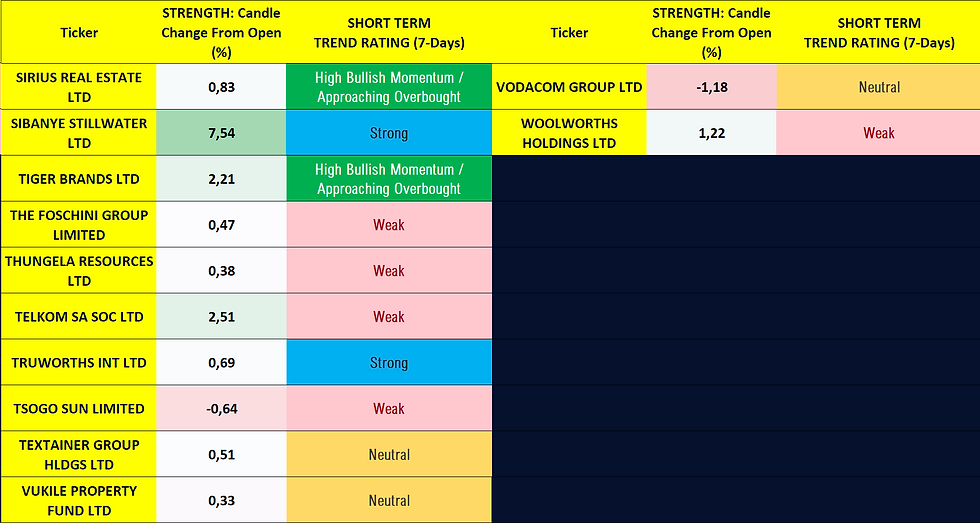Select the -1,18 value for Vodacom

tap(711, 87)
